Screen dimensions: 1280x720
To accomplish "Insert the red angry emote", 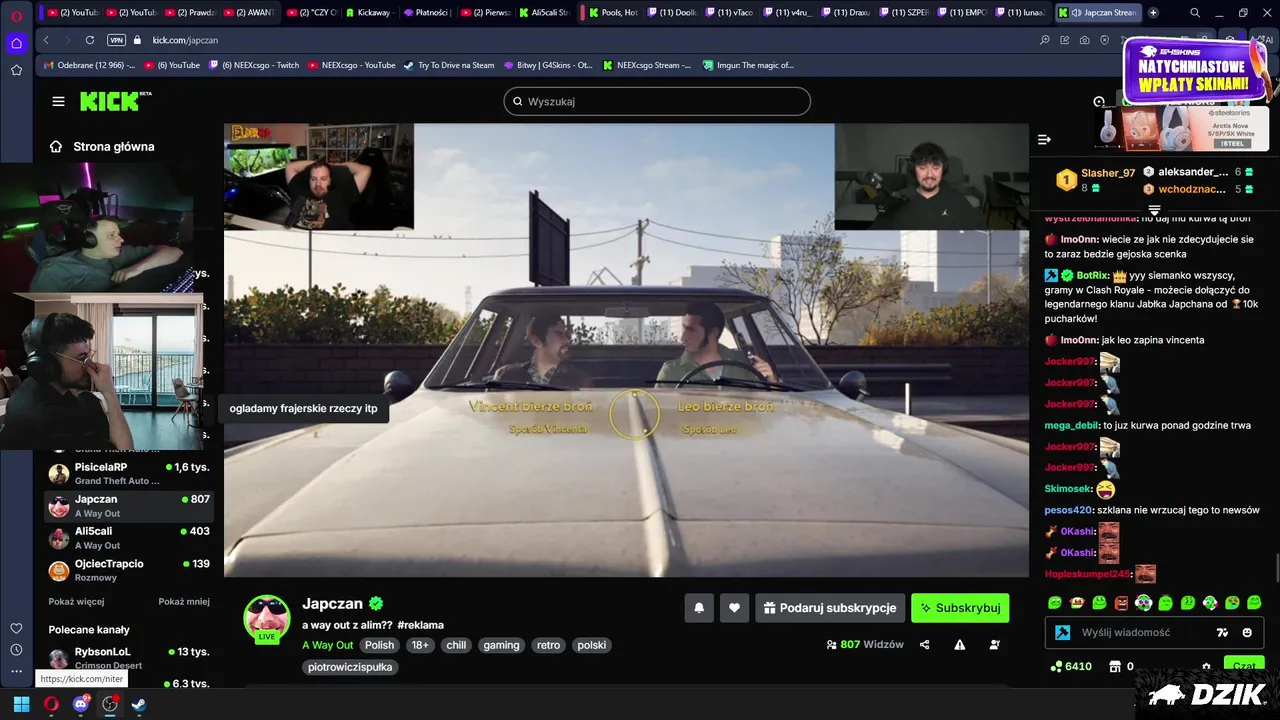I will [x=1121, y=602].
